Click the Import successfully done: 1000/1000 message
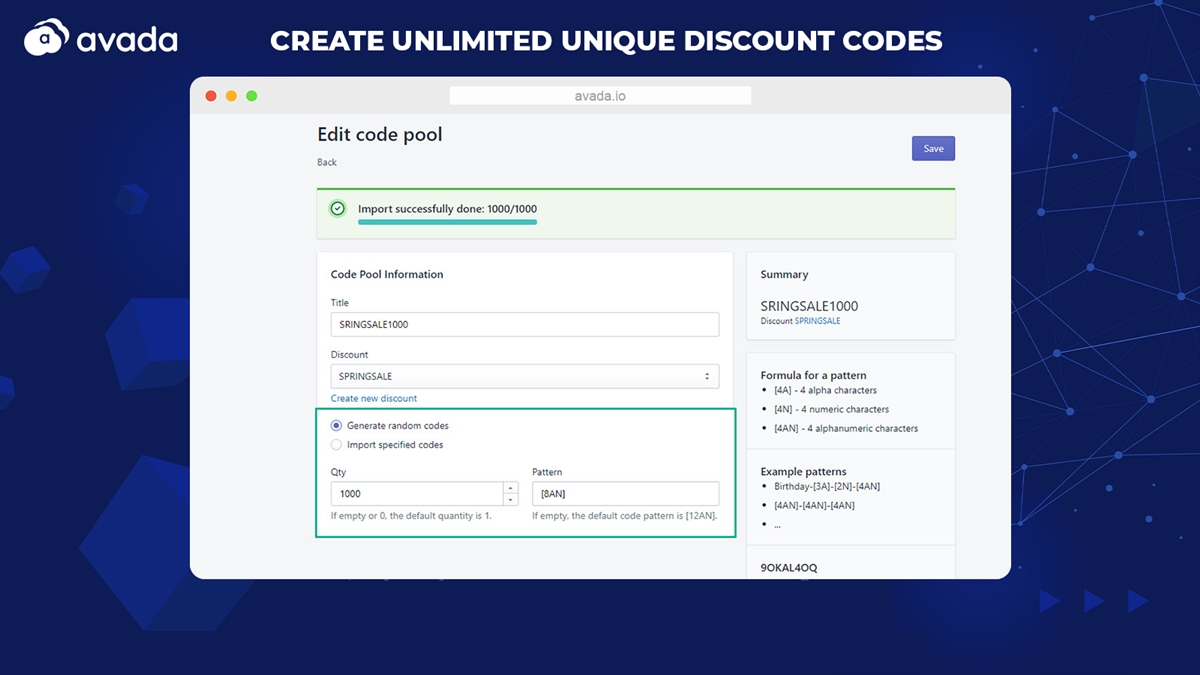This screenshot has height=675, width=1200. point(447,208)
